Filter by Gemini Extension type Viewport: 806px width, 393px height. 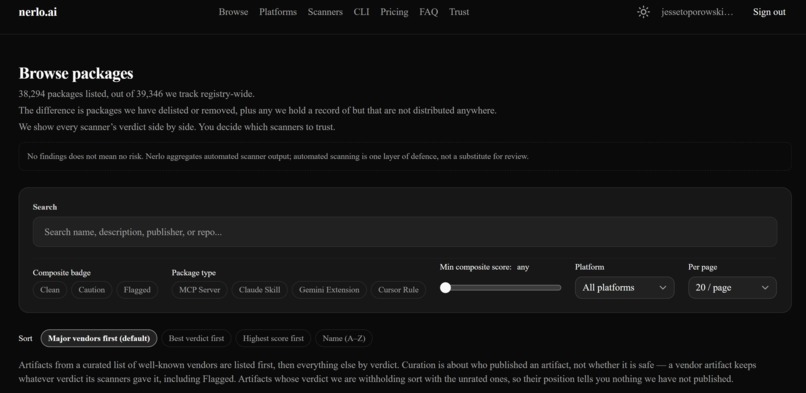coord(329,290)
